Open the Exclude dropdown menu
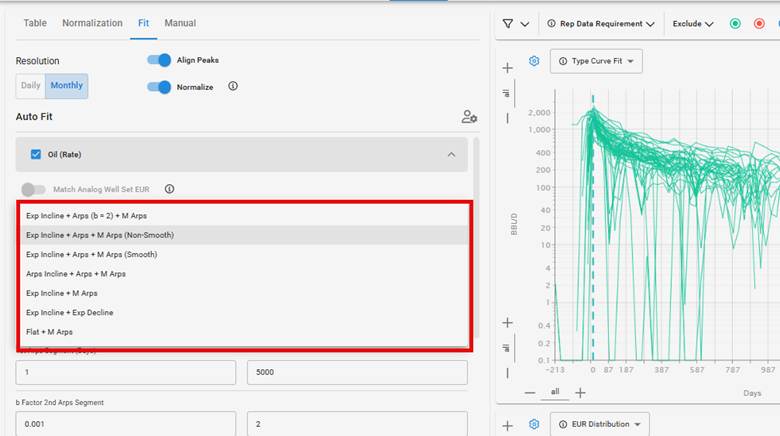This screenshot has height=436, width=780. point(693,24)
